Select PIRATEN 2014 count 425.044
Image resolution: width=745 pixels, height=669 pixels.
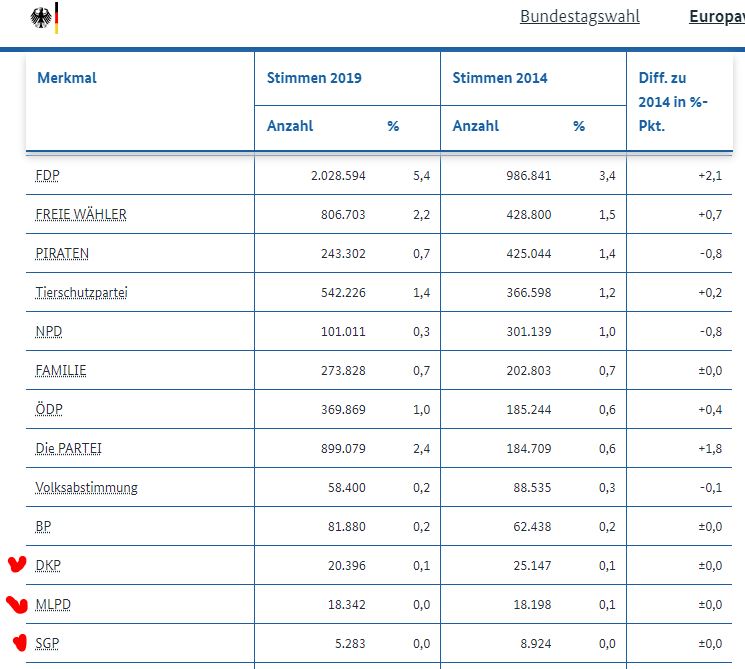pos(529,254)
